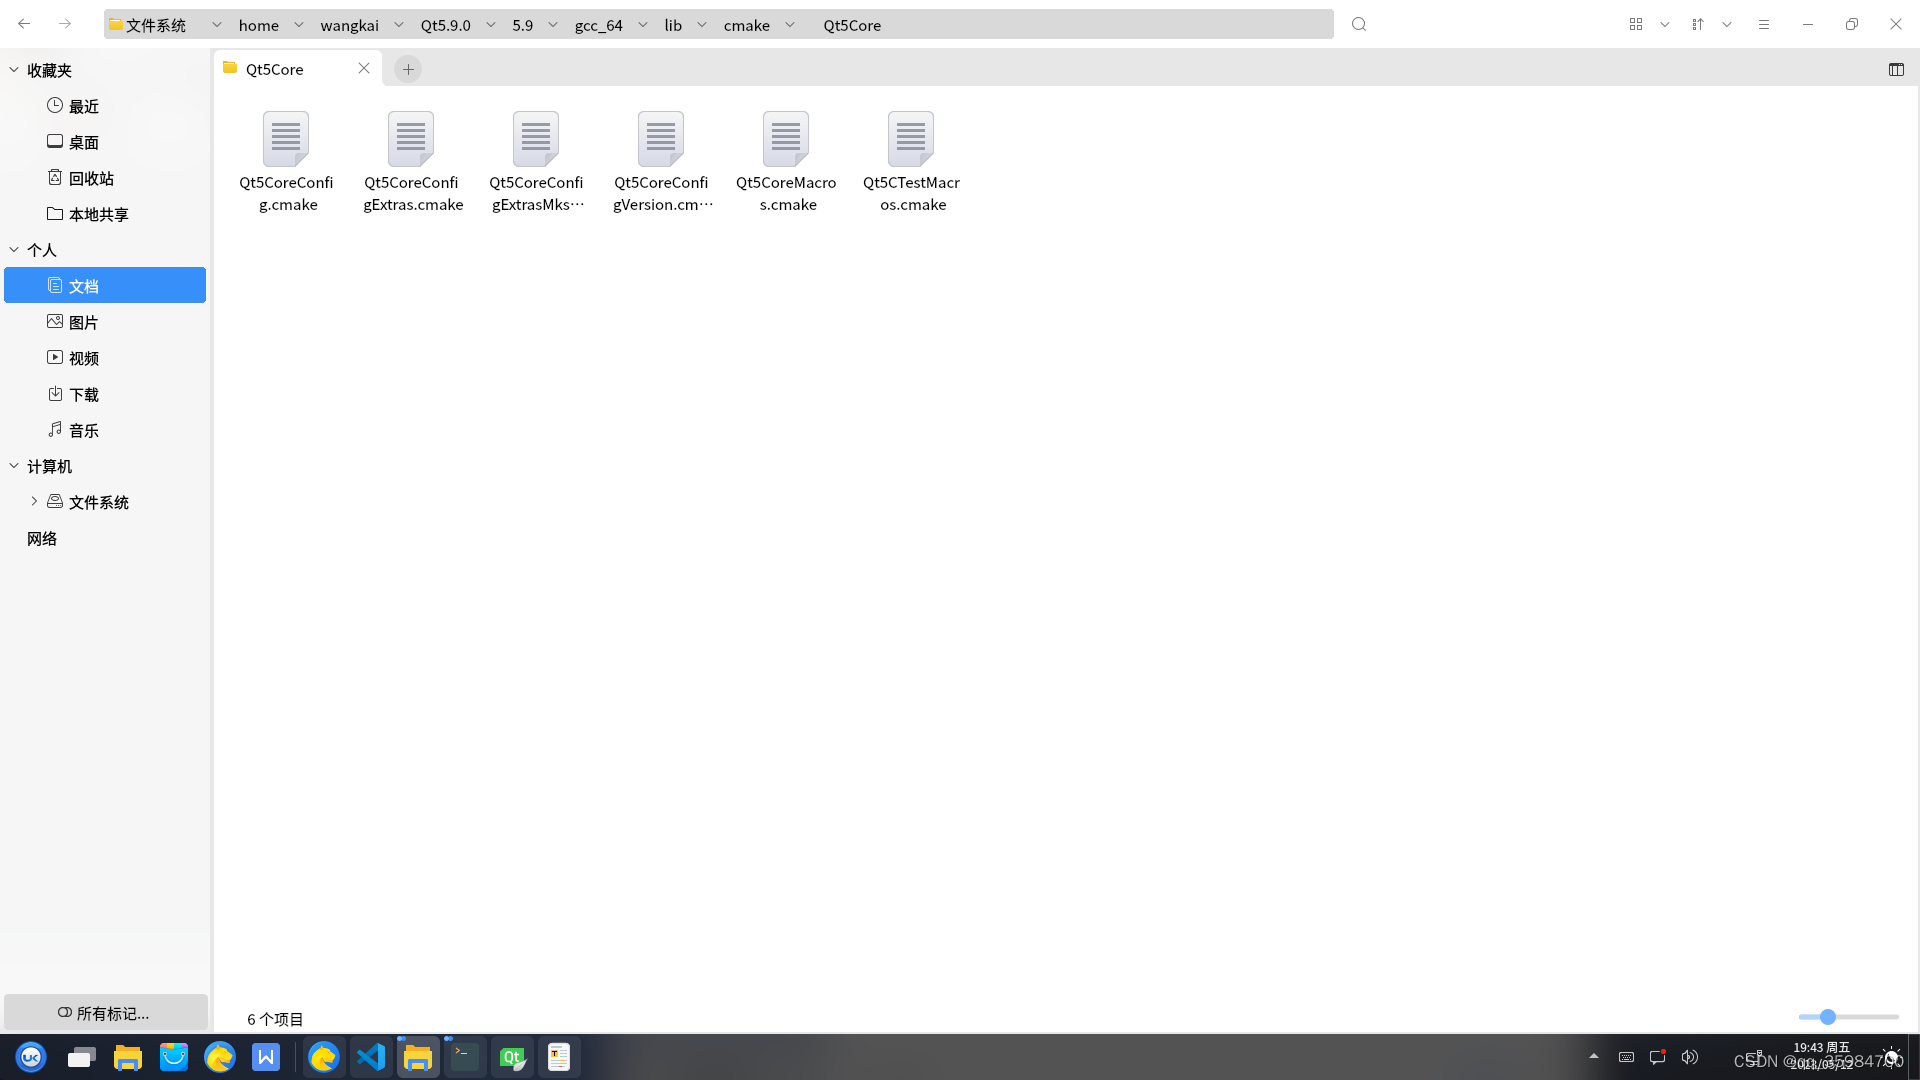This screenshot has width=1920, height=1080.
Task: Open the hamburger settings menu
Action: [x=1764, y=23]
